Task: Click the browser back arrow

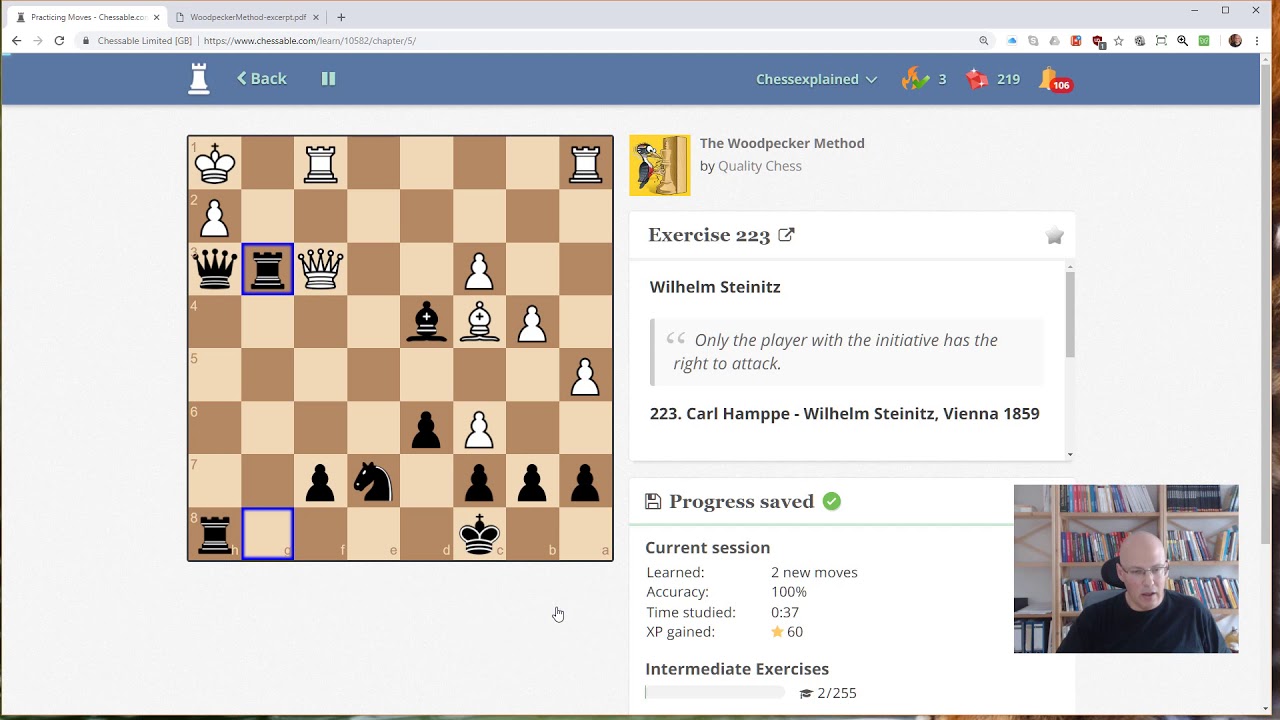Action: [16, 41]
